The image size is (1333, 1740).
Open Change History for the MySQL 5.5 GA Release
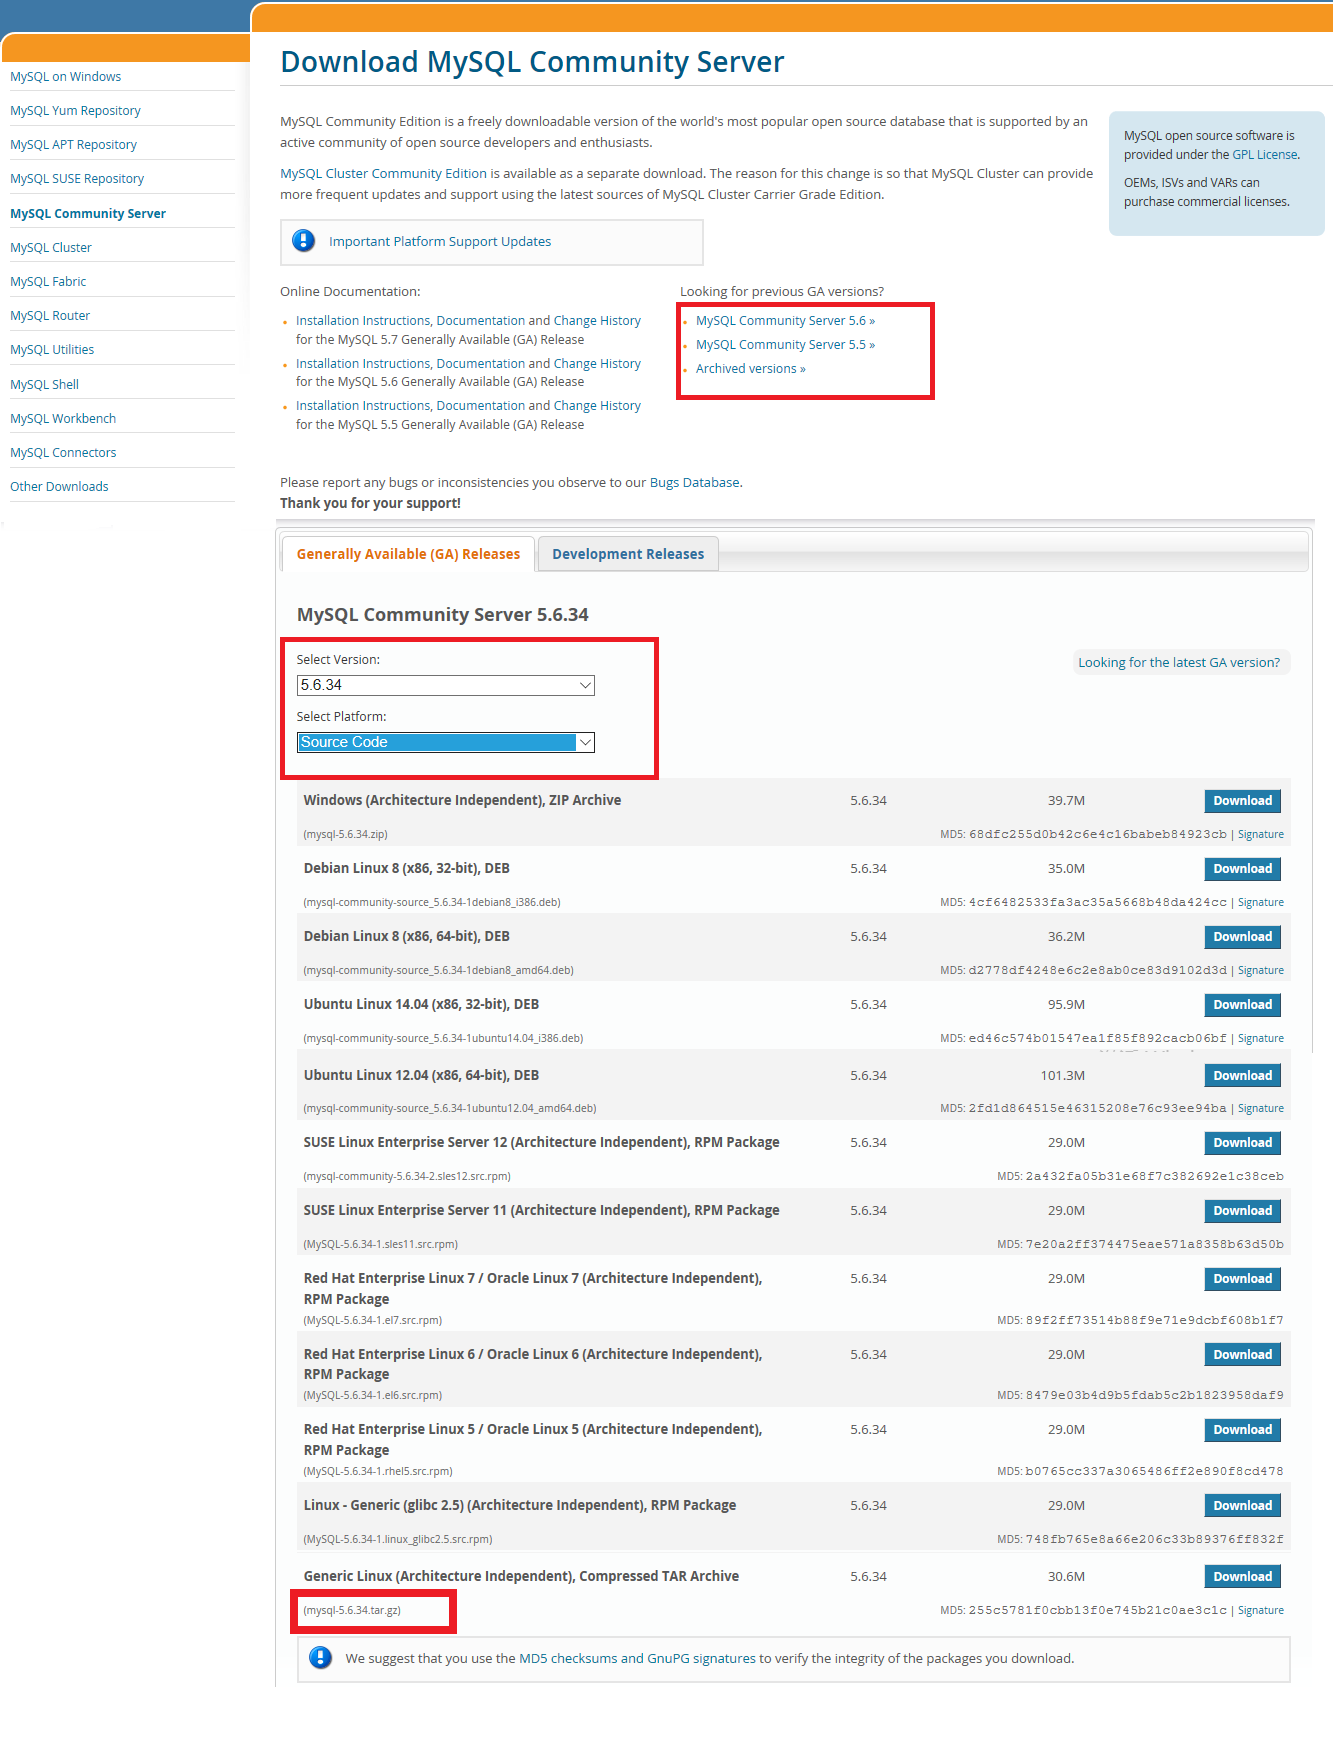click(597, 406)
